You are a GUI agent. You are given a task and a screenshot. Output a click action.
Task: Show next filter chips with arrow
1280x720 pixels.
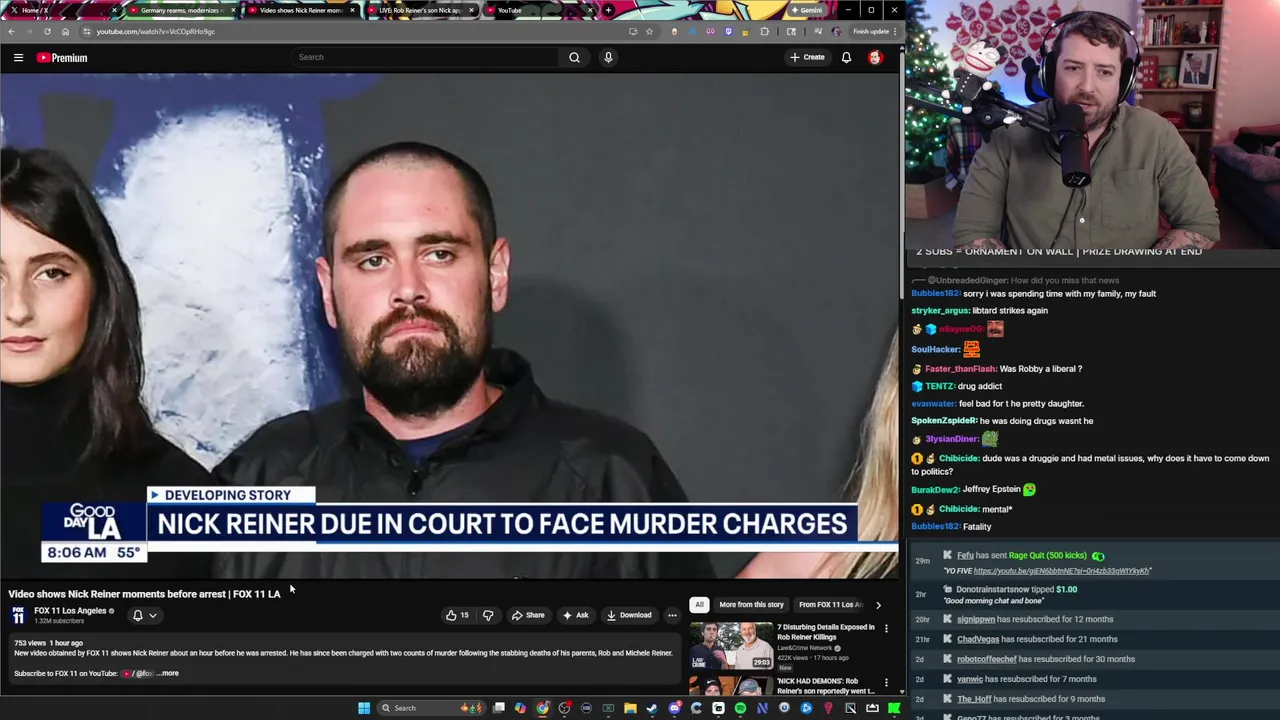tap(878, 604)
